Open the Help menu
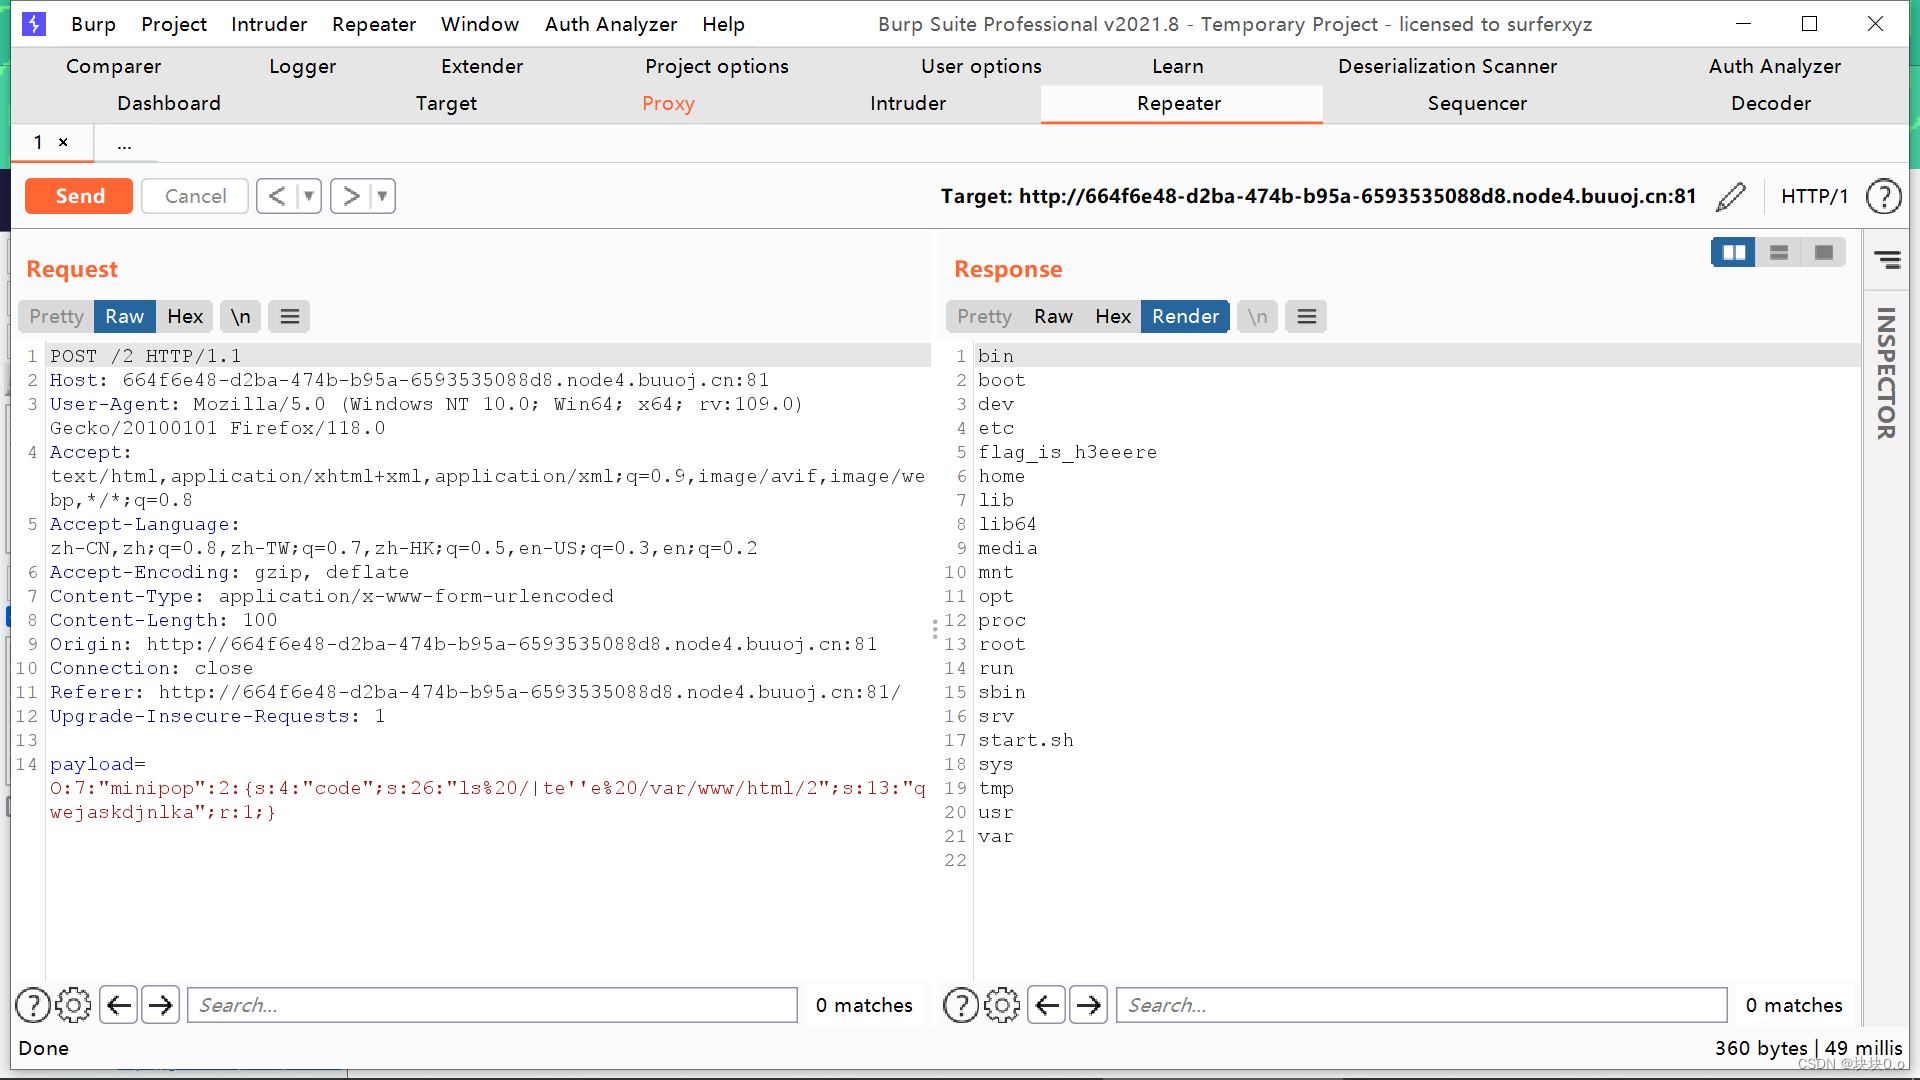 [723, 24]
